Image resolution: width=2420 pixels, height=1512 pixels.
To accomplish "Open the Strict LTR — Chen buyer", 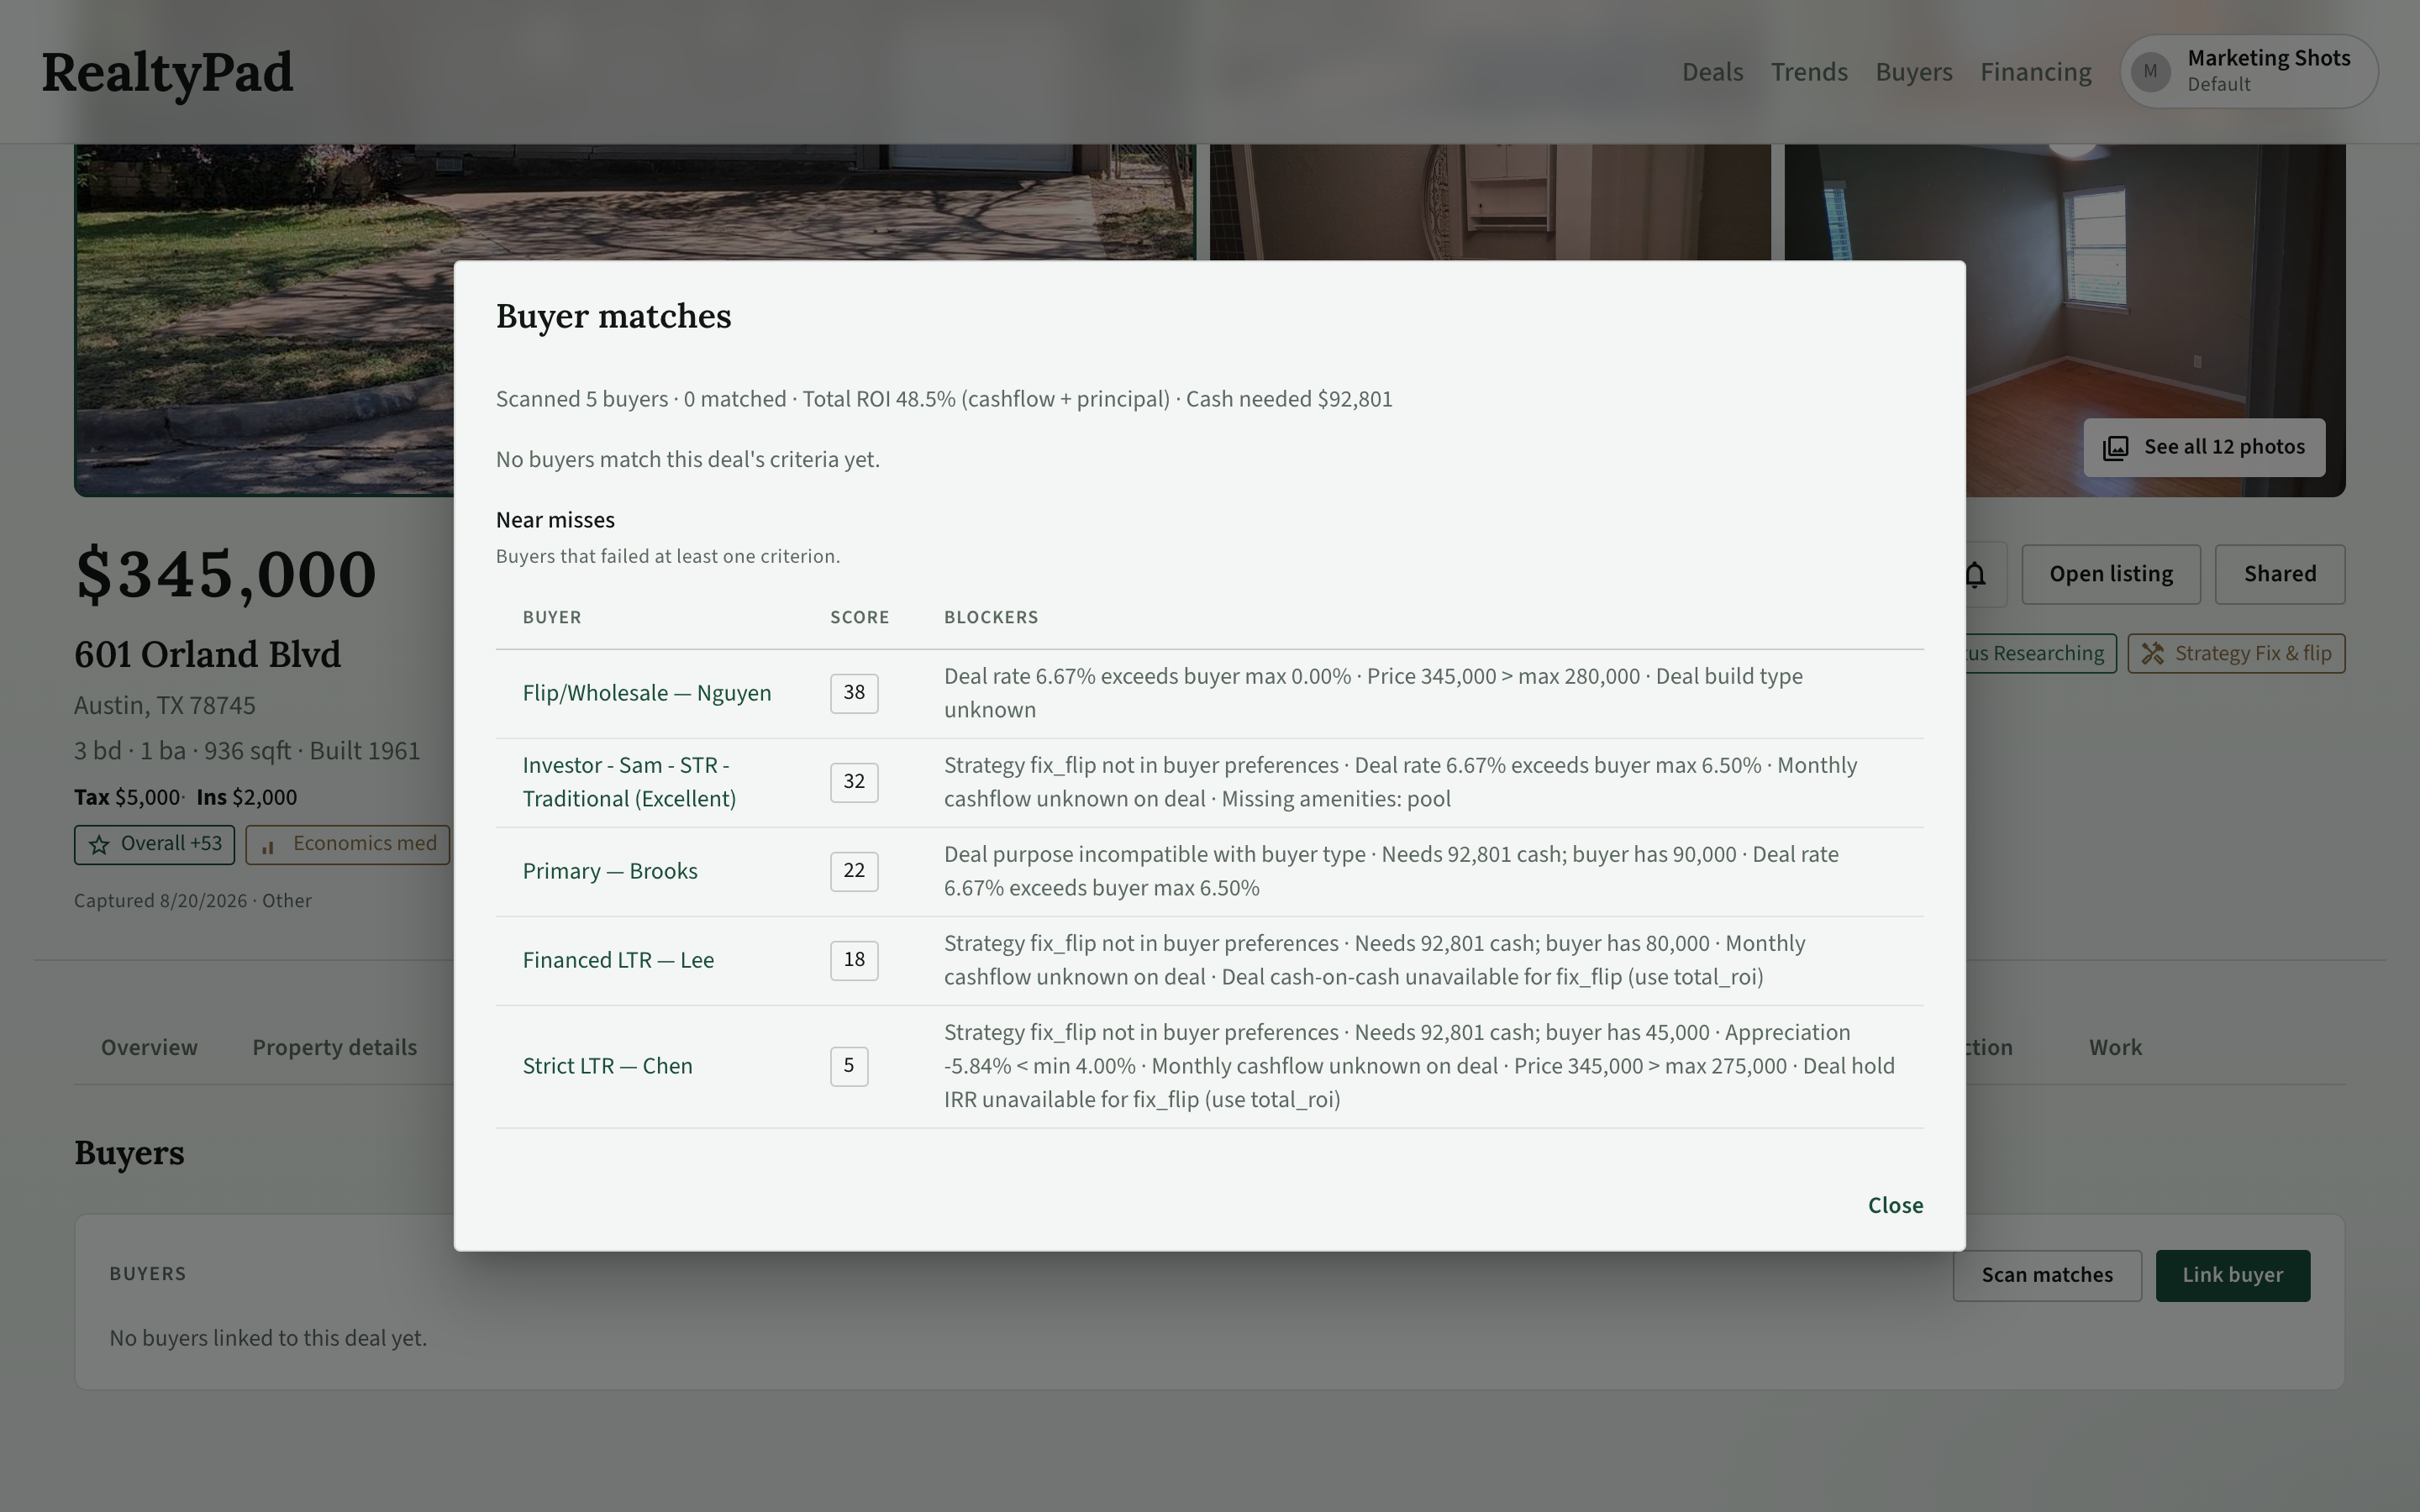I will 607,1066.
